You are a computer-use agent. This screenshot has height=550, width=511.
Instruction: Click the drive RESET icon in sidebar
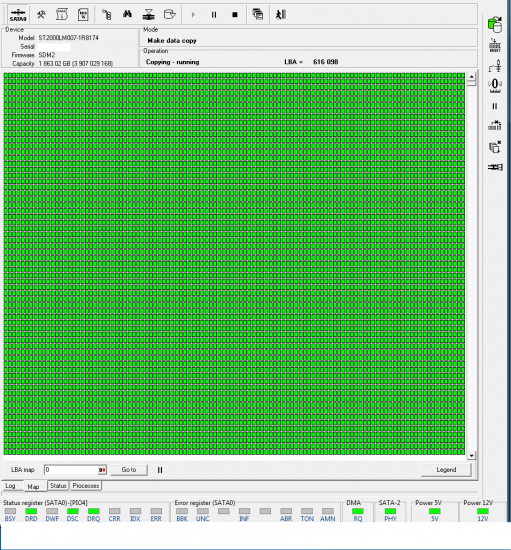coord(495,46)
